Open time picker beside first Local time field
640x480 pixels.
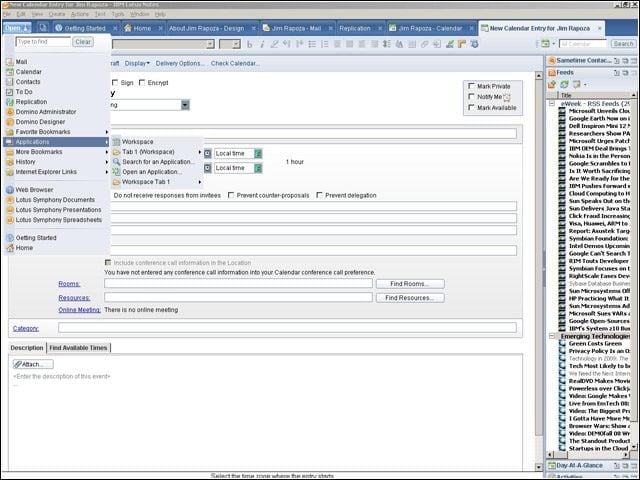208,153
